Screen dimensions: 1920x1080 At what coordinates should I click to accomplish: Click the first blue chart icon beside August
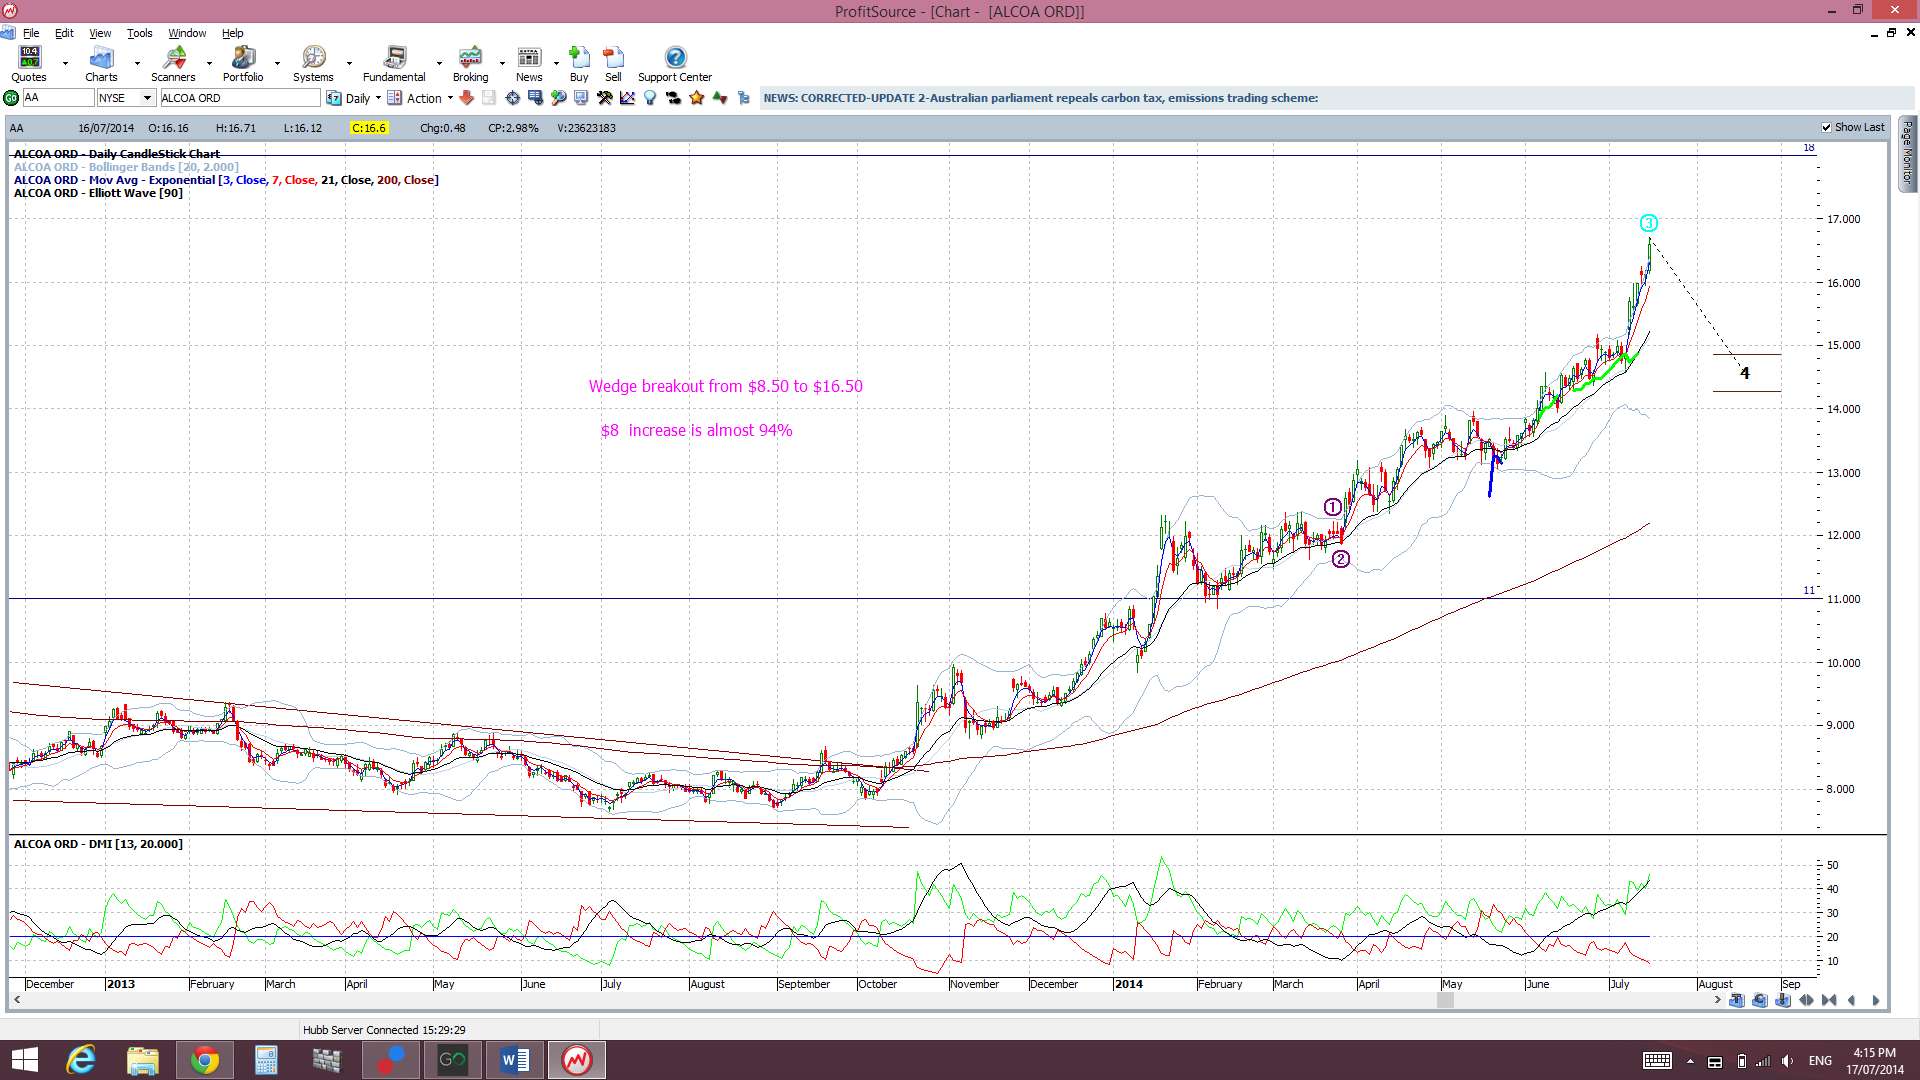pos(1737,1000)
